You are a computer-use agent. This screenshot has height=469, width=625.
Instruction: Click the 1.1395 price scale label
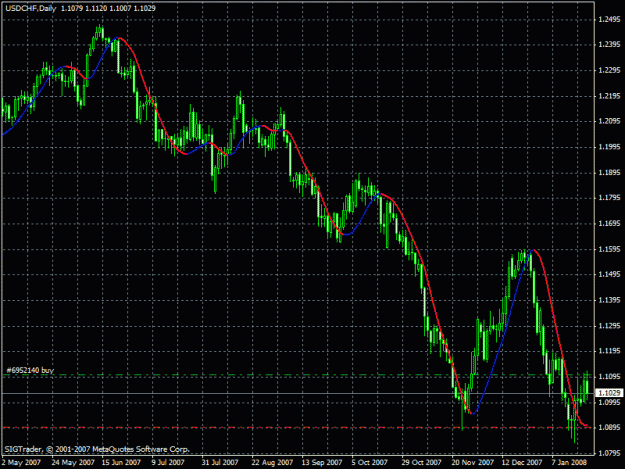[609, 300]
